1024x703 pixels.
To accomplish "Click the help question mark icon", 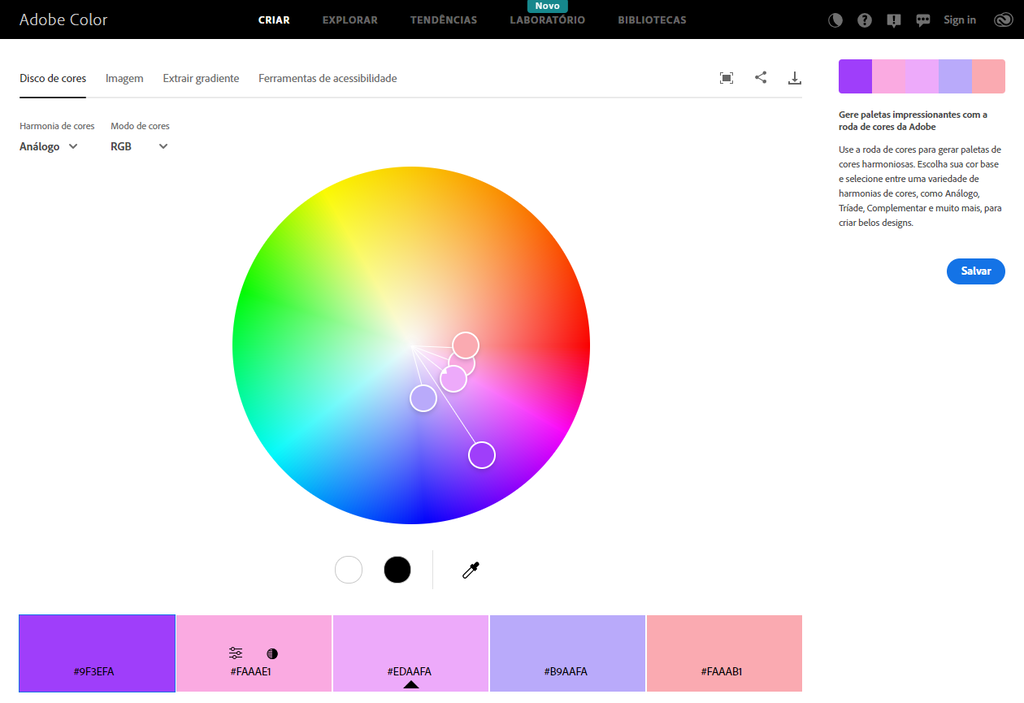I will pos(864,19).
